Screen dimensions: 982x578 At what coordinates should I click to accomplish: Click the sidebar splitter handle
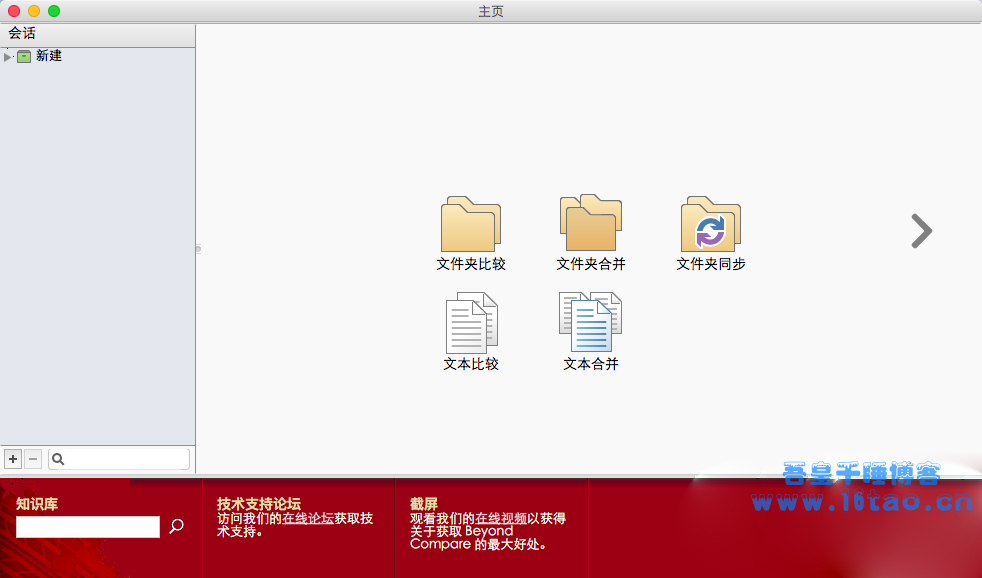pos(197,248)
